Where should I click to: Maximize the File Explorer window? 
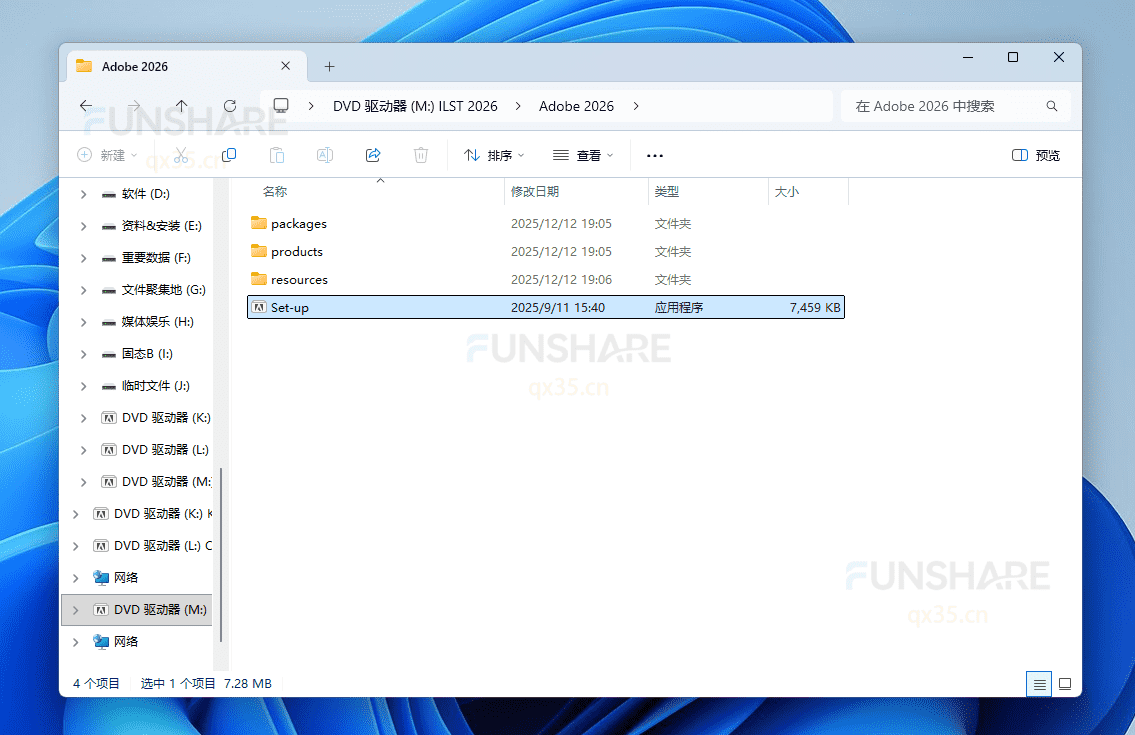coord(1013,57)
